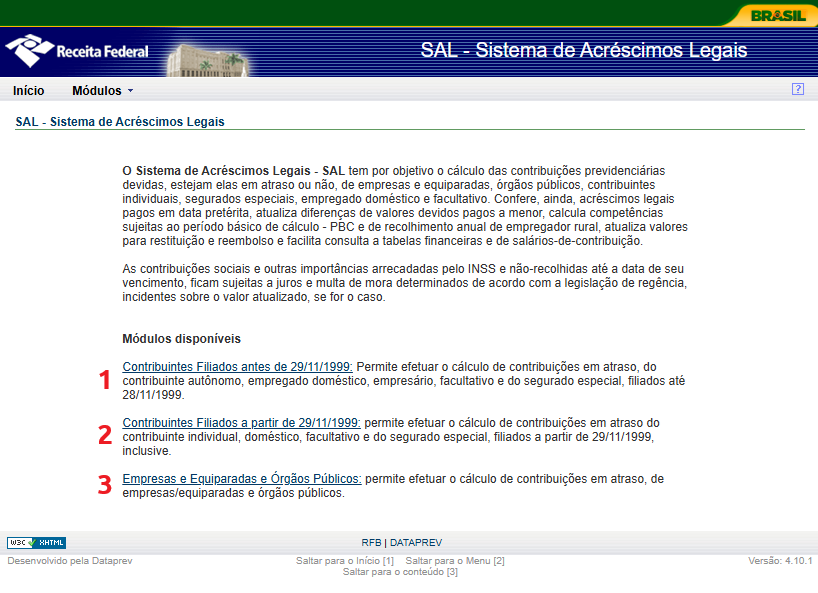The height and width of the screenshot is (593, 818).
Task: Open Empresas e Equiparadas e Órgãos Públicos
Action: (x=241, y=479)
